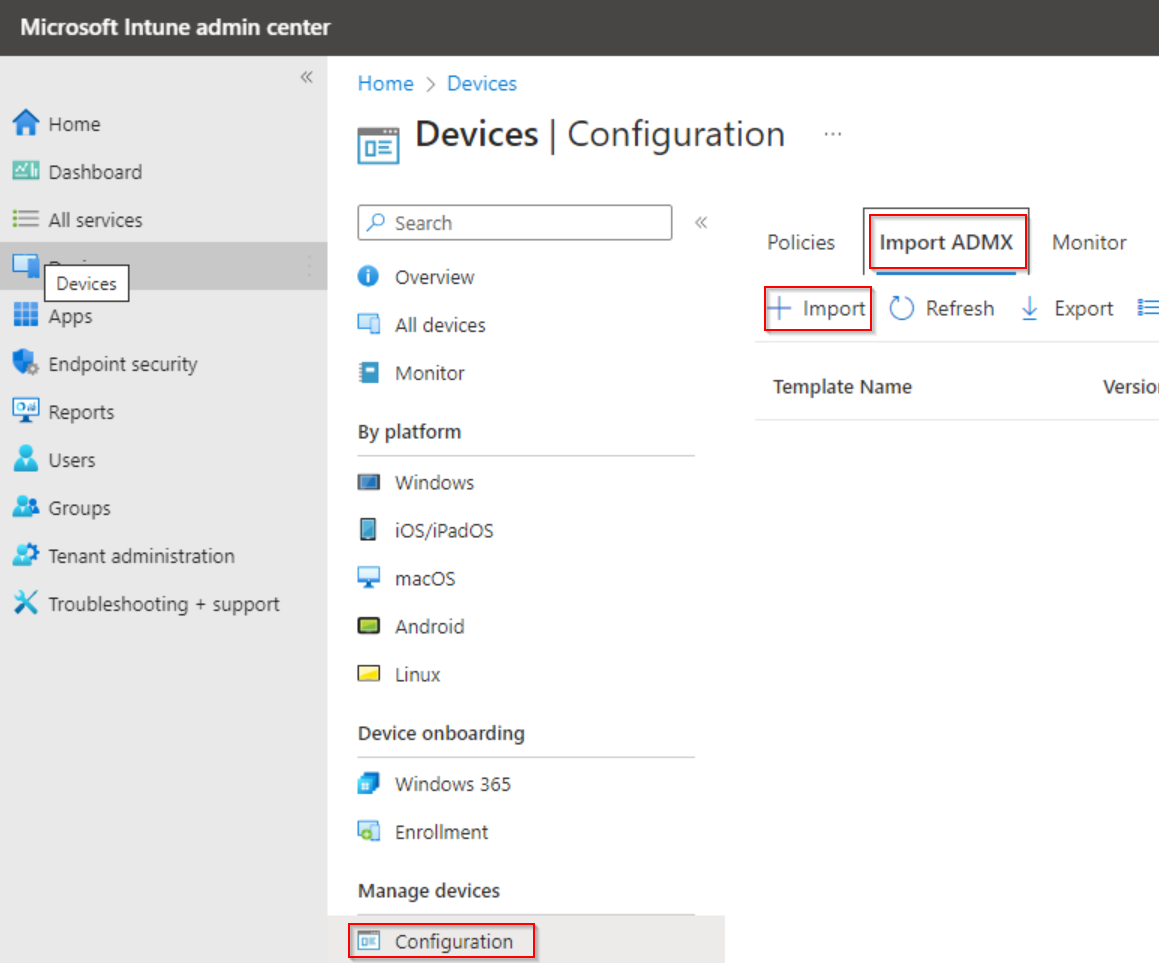The image size is (1159, 963).
Task: Click the Refresh circular arrow icon
Action: (902, 308)
